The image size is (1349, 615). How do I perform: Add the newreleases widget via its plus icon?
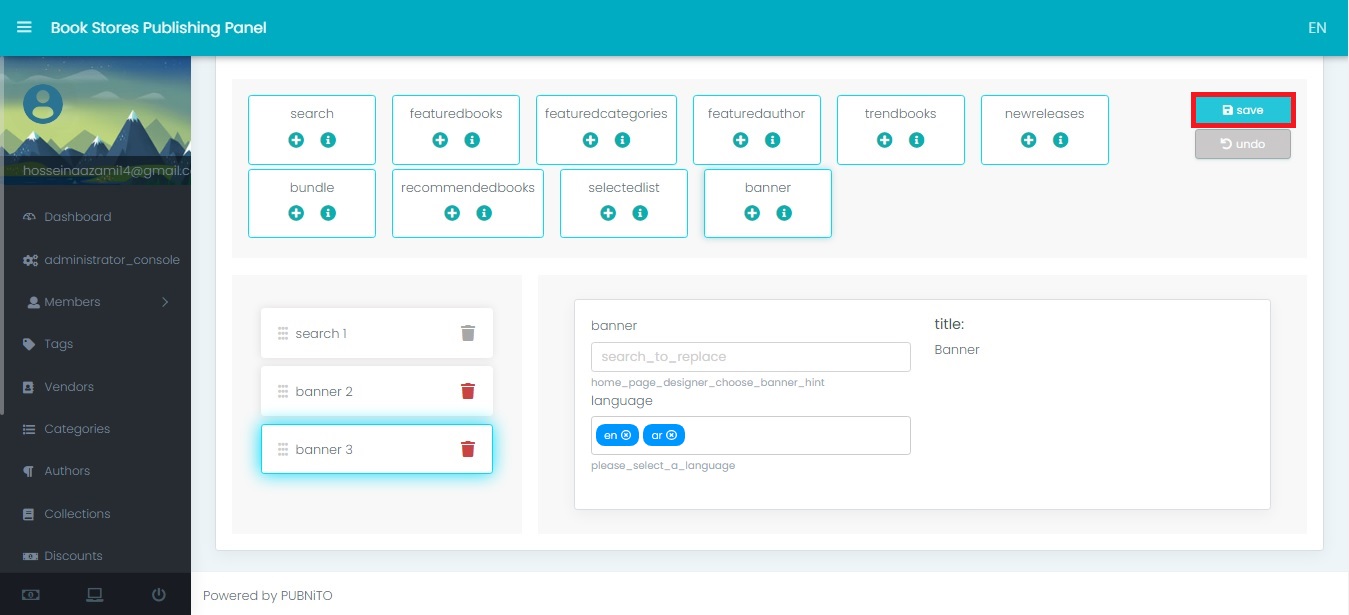point(1028,140)
